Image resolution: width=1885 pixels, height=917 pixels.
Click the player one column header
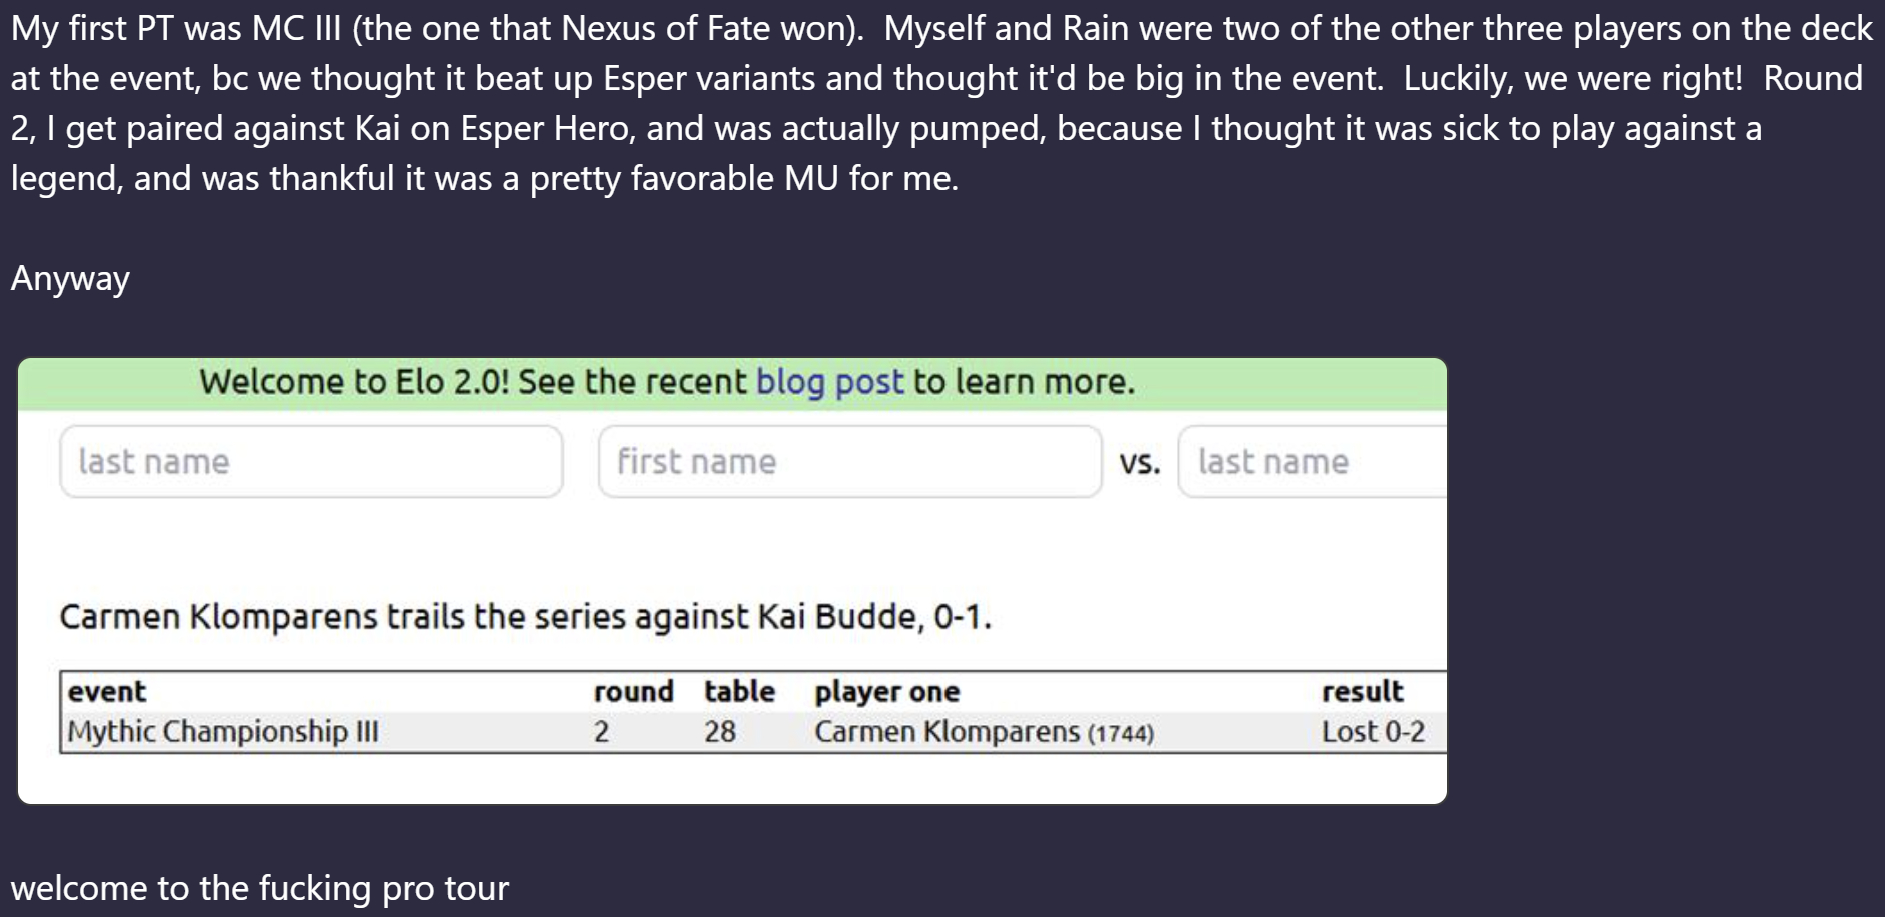coord(887,692)
